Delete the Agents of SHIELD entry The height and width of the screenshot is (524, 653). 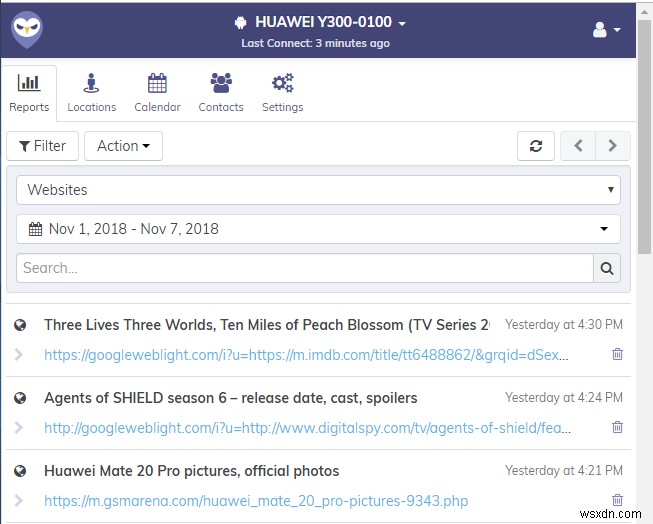(x=617, y=427)
